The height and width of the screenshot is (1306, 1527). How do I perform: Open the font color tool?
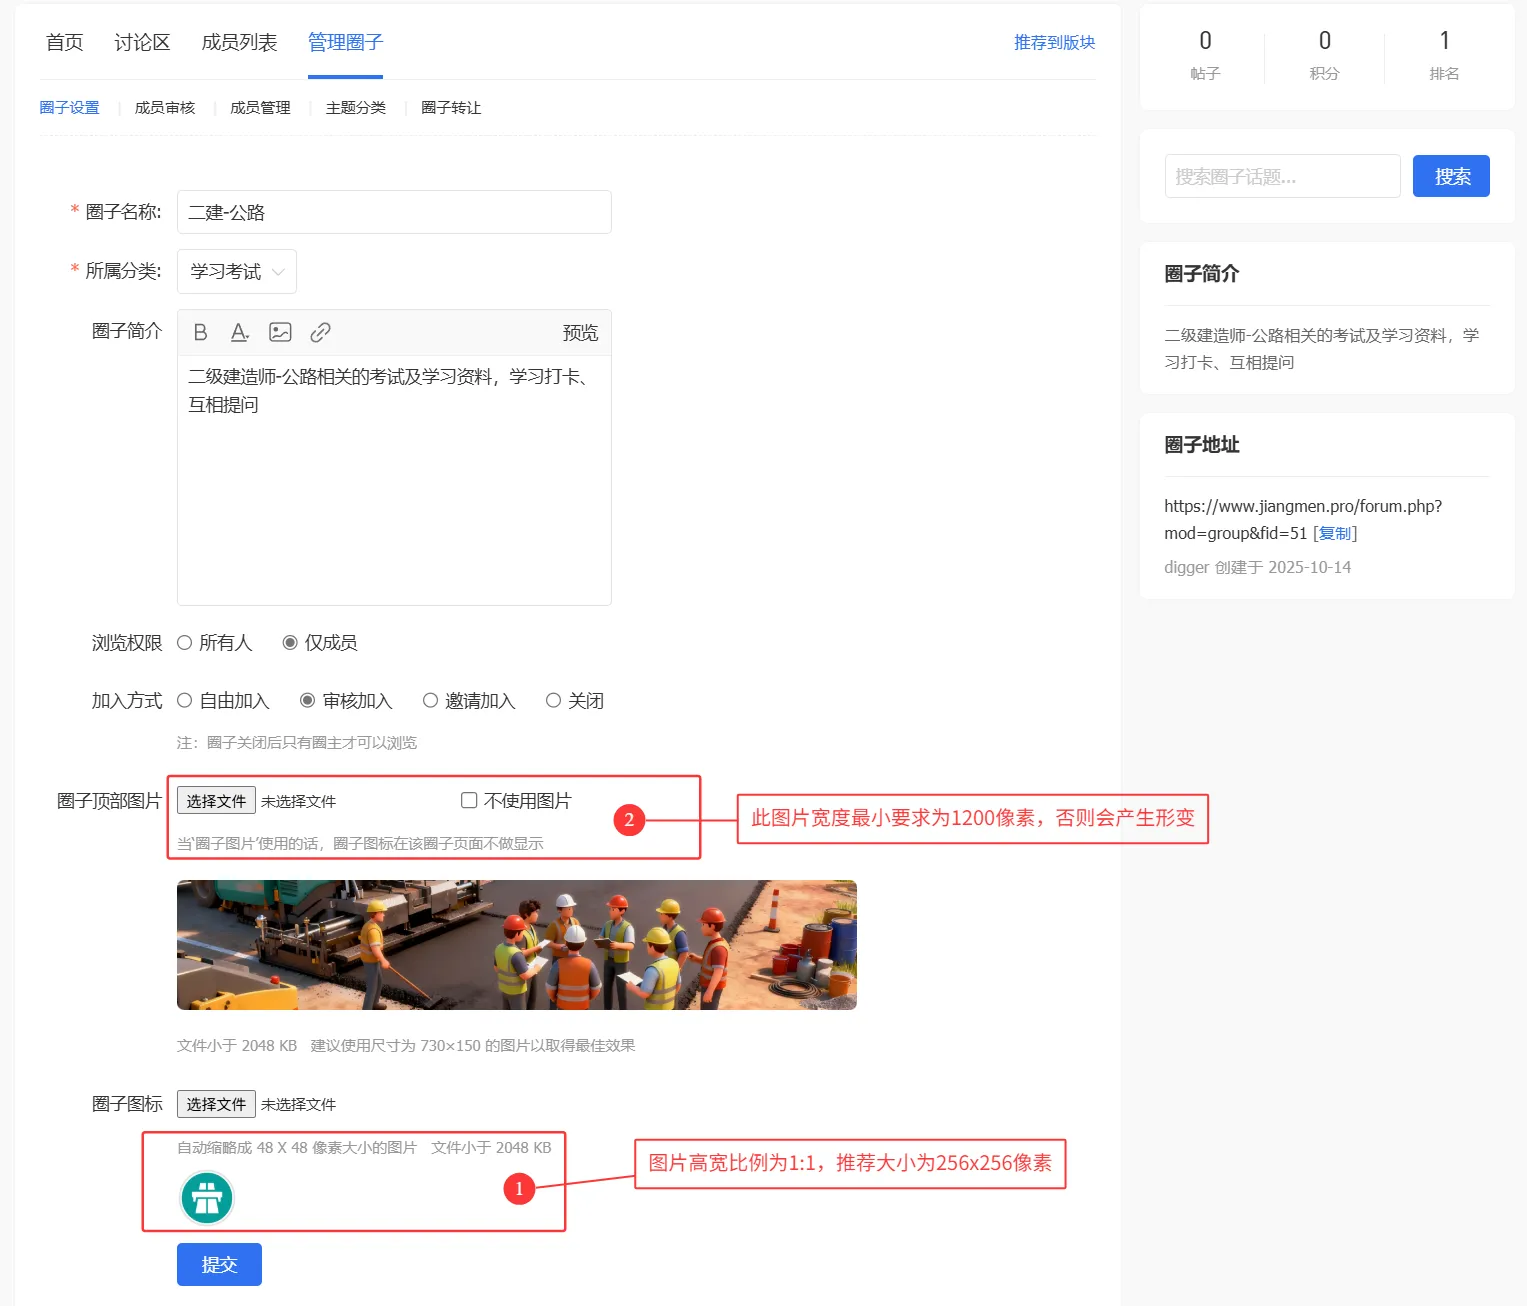(x=239, y=332)
